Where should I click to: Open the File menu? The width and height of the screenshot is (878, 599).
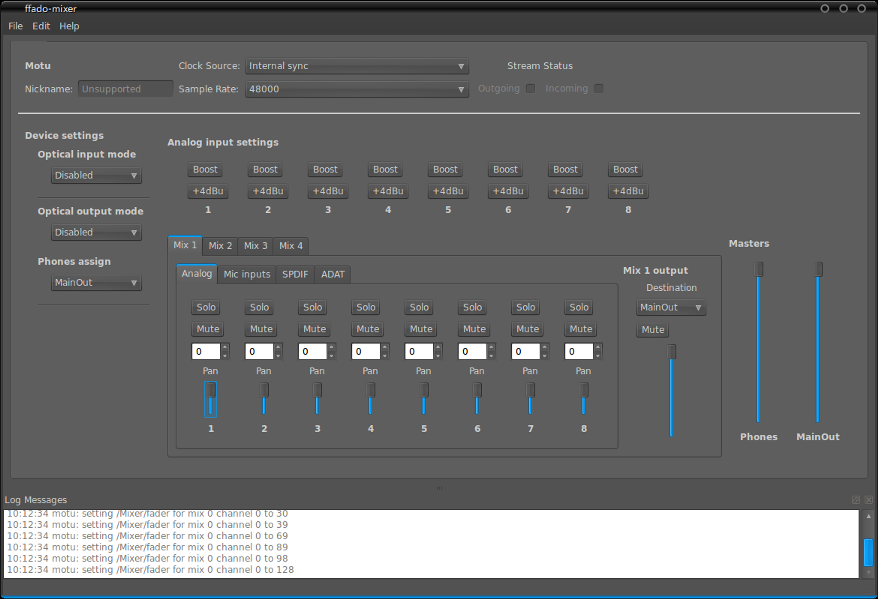point(16,26)
